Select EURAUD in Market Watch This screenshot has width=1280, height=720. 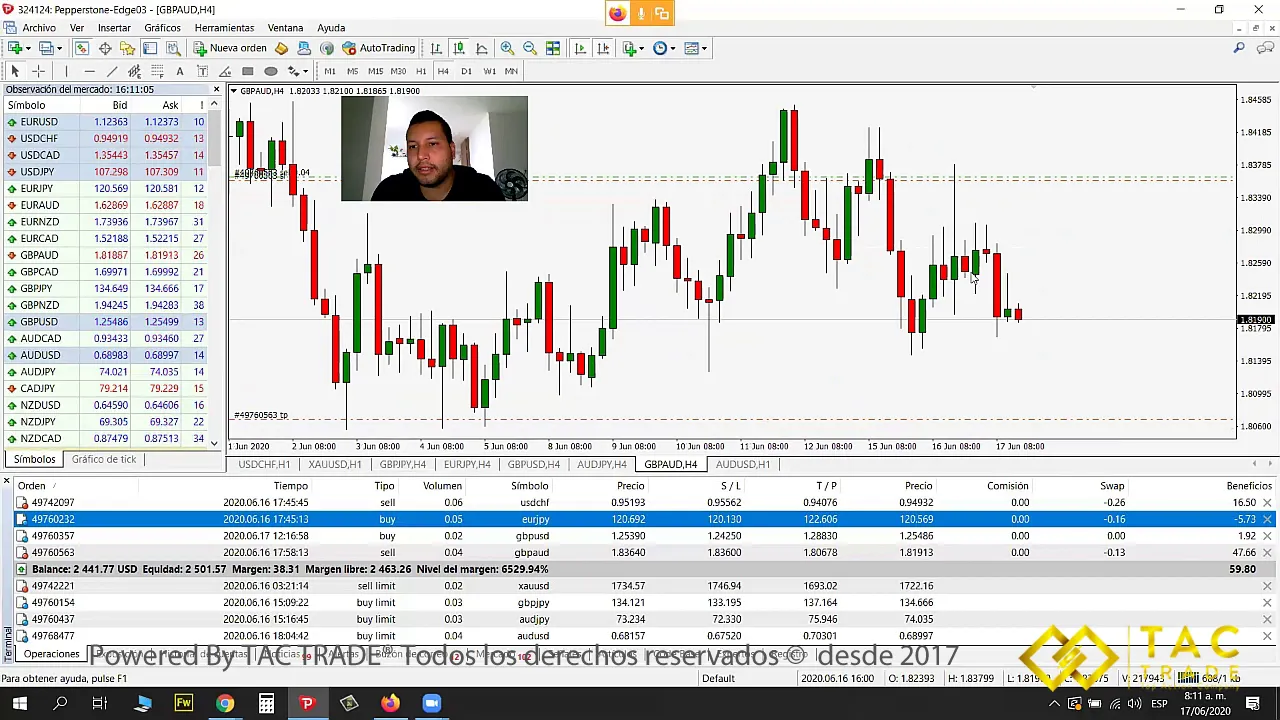[x=104, y=205]
